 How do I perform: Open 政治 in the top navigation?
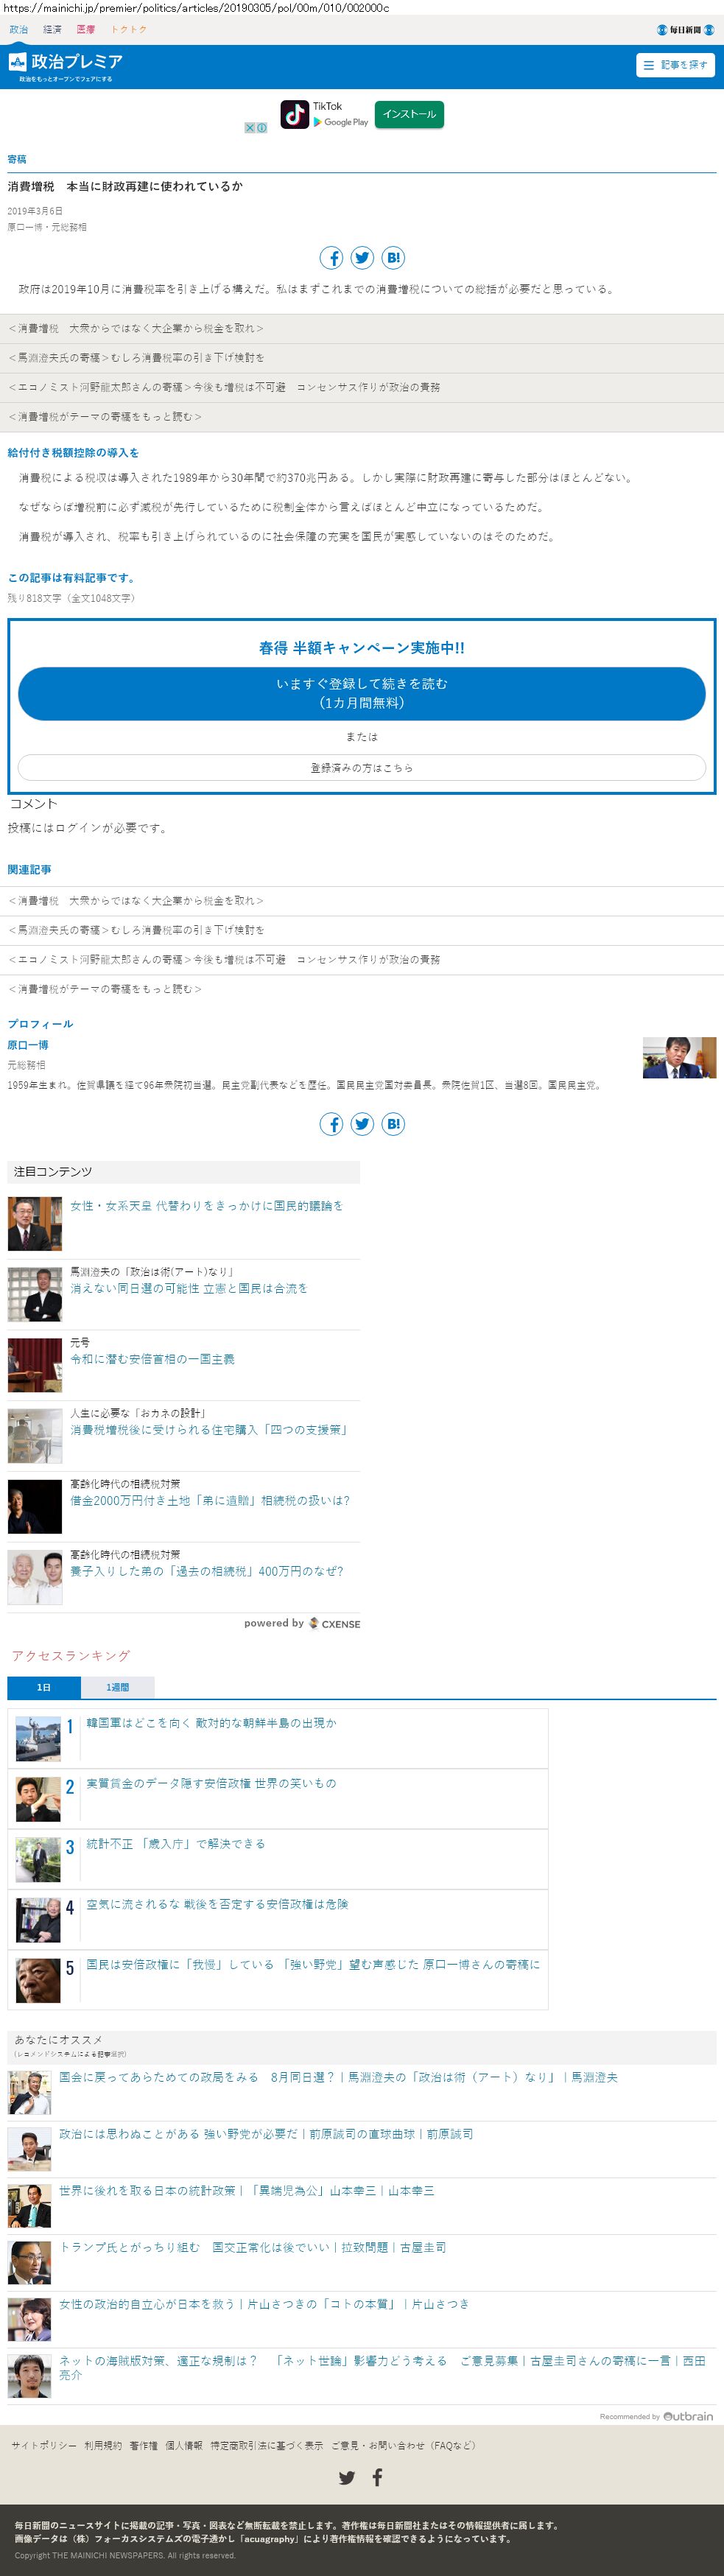pos(19,30)
